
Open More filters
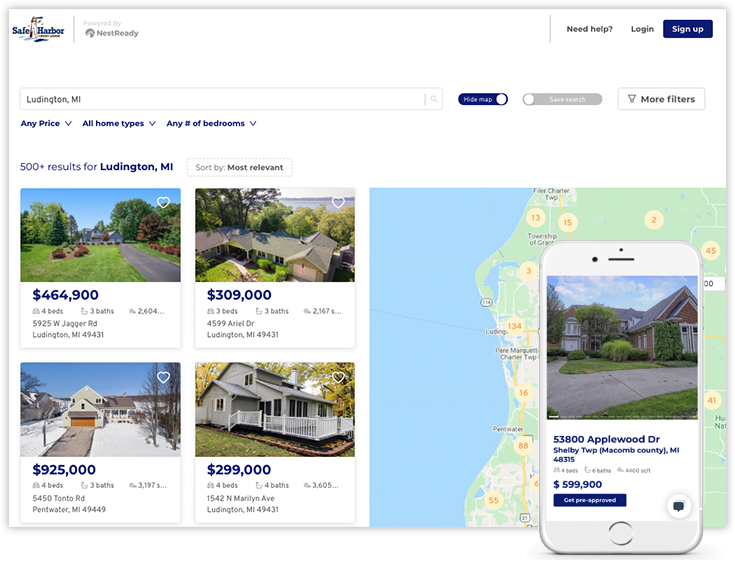661,99
